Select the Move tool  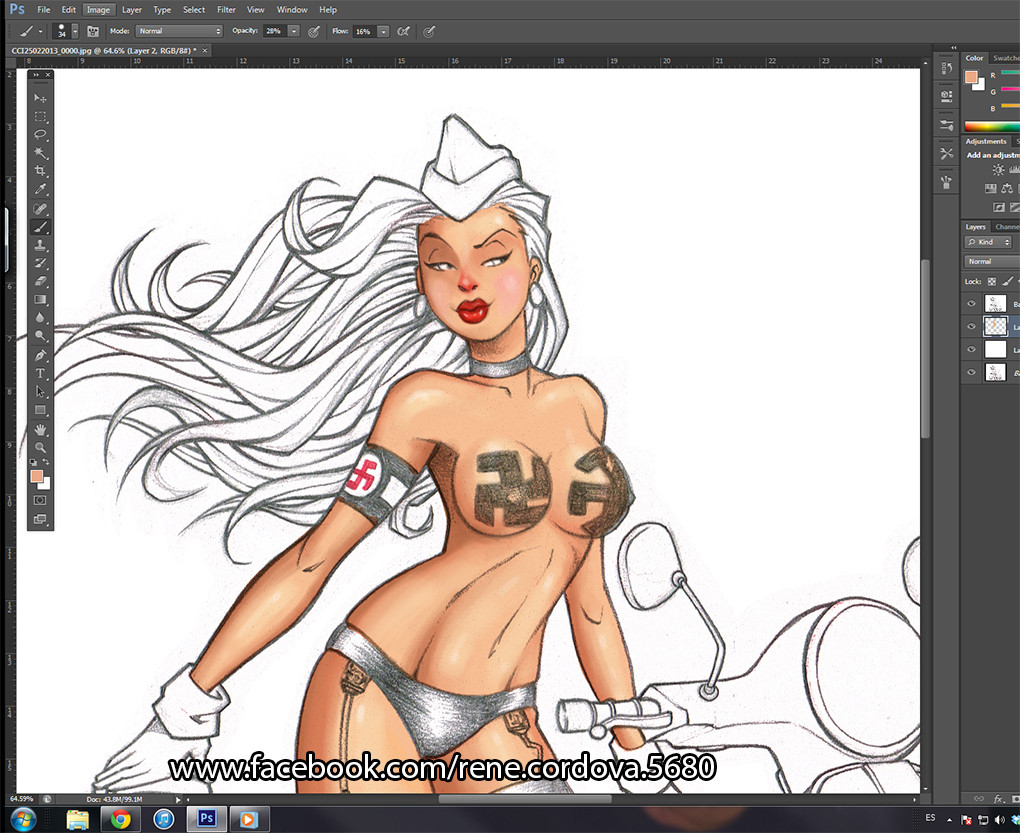coord(40,98)
